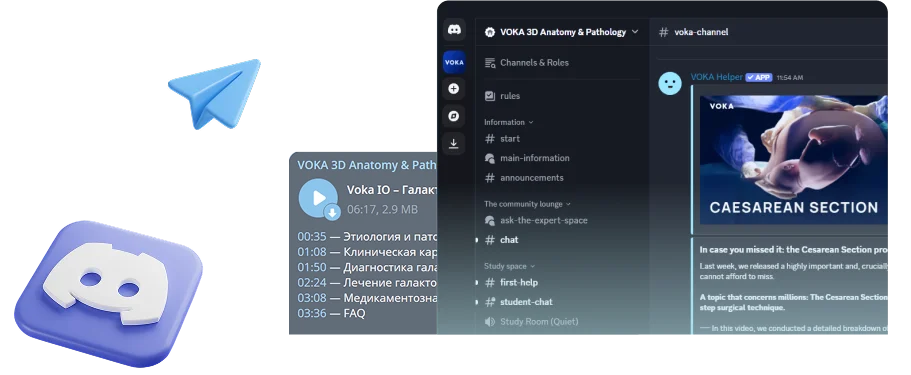Image resolution: width=911 pixels, height=375 pixels.
Task: Click the VOKA Helper avatar
Action: point(670,83)
